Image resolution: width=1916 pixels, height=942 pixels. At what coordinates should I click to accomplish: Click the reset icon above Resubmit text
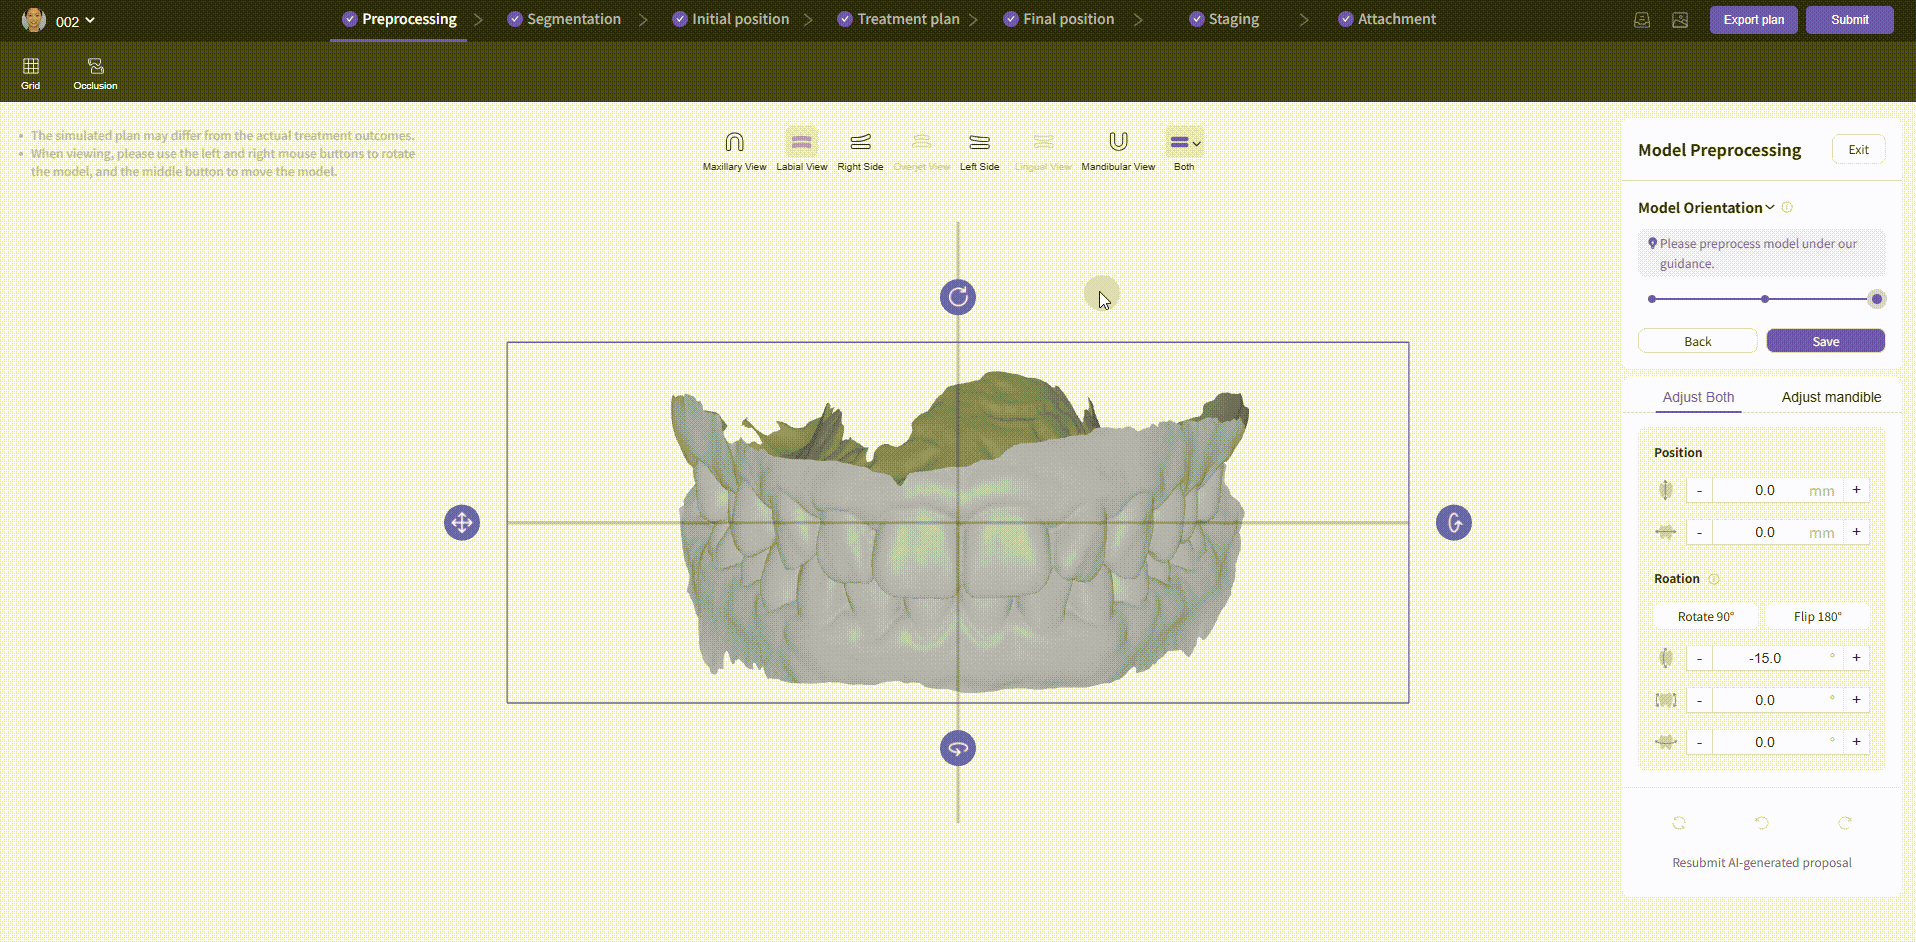tap(1679, 823)
